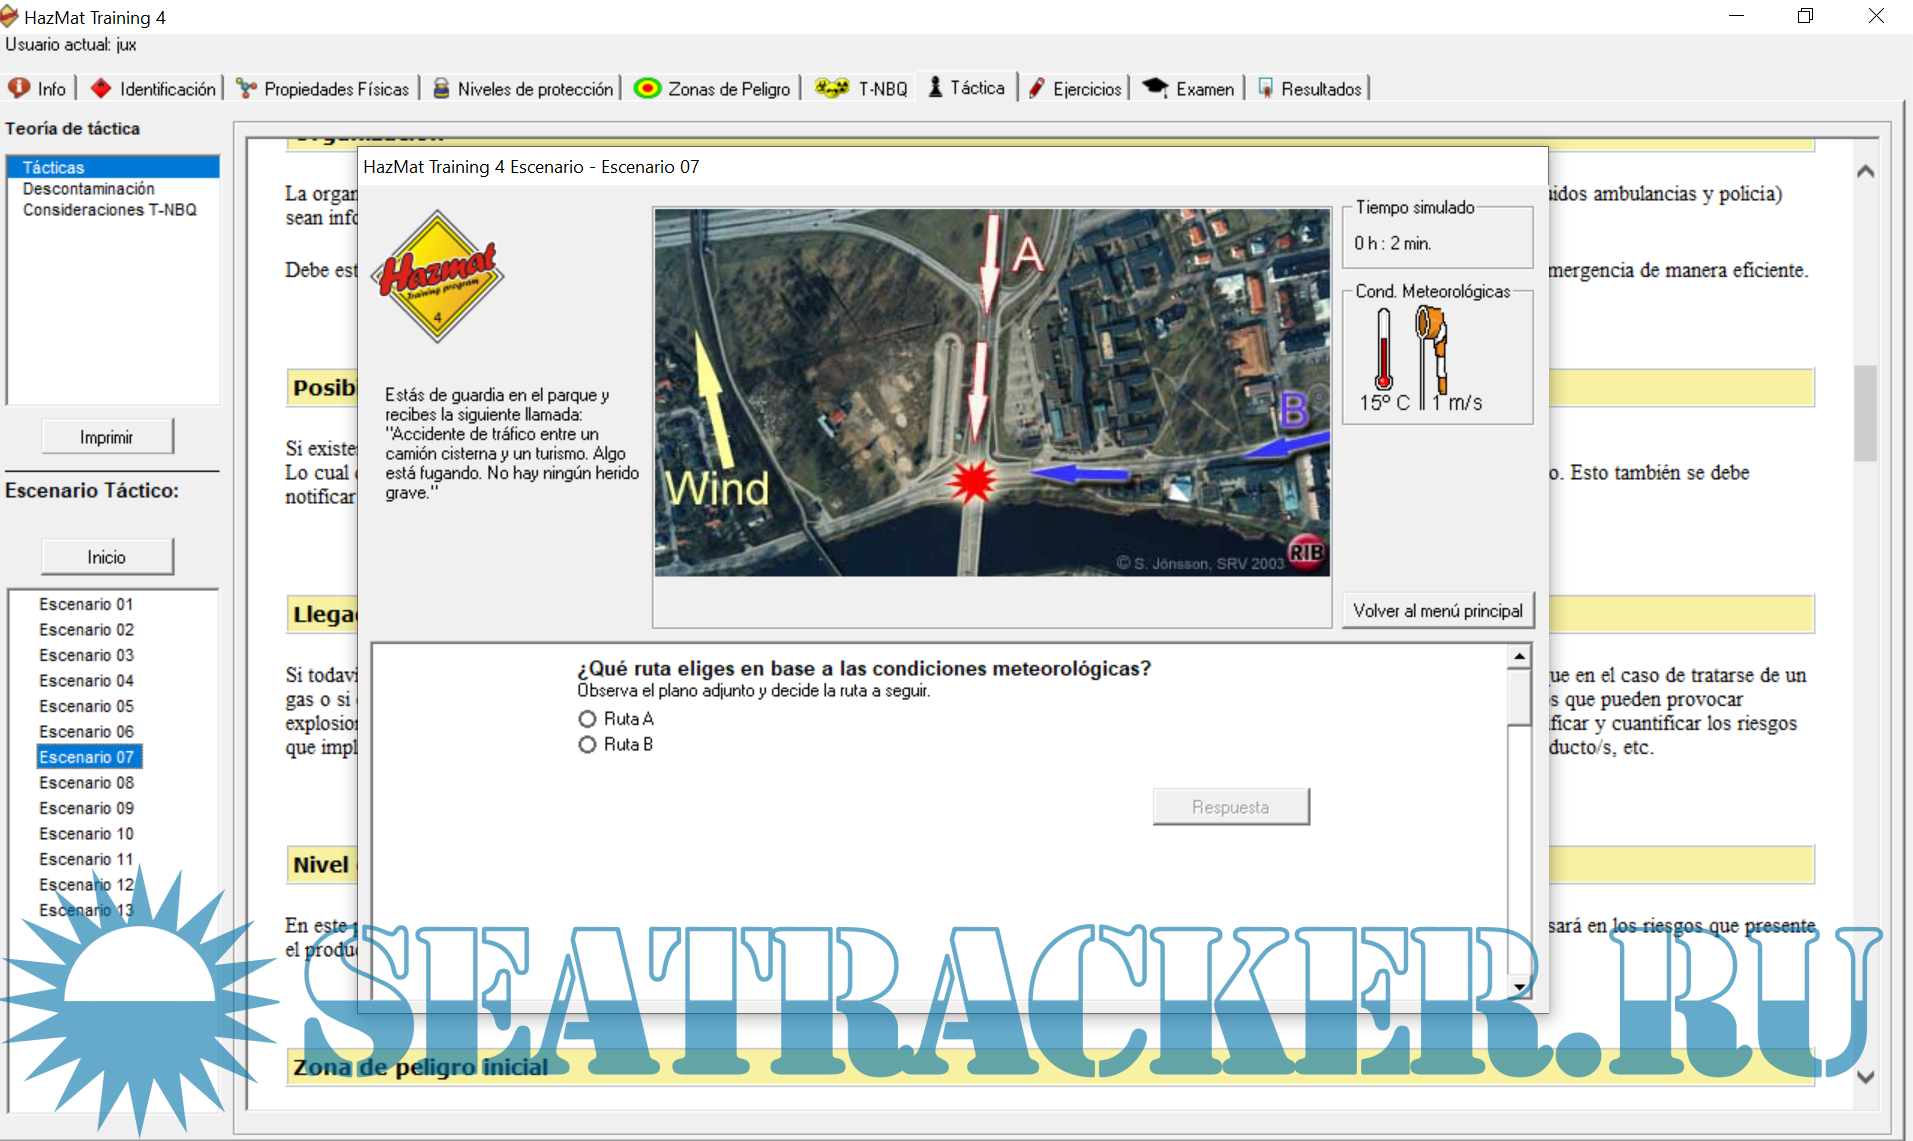Image resolution: width=1913 pixels, height=1141 pixels.
Task: Choose the Ruta B radio option
Action: 587,745
